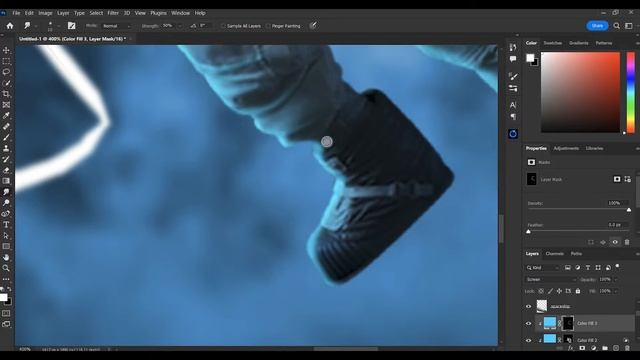Create new fill or adjustment layer icon
This screenshot has width=640, height=360.
593,348
